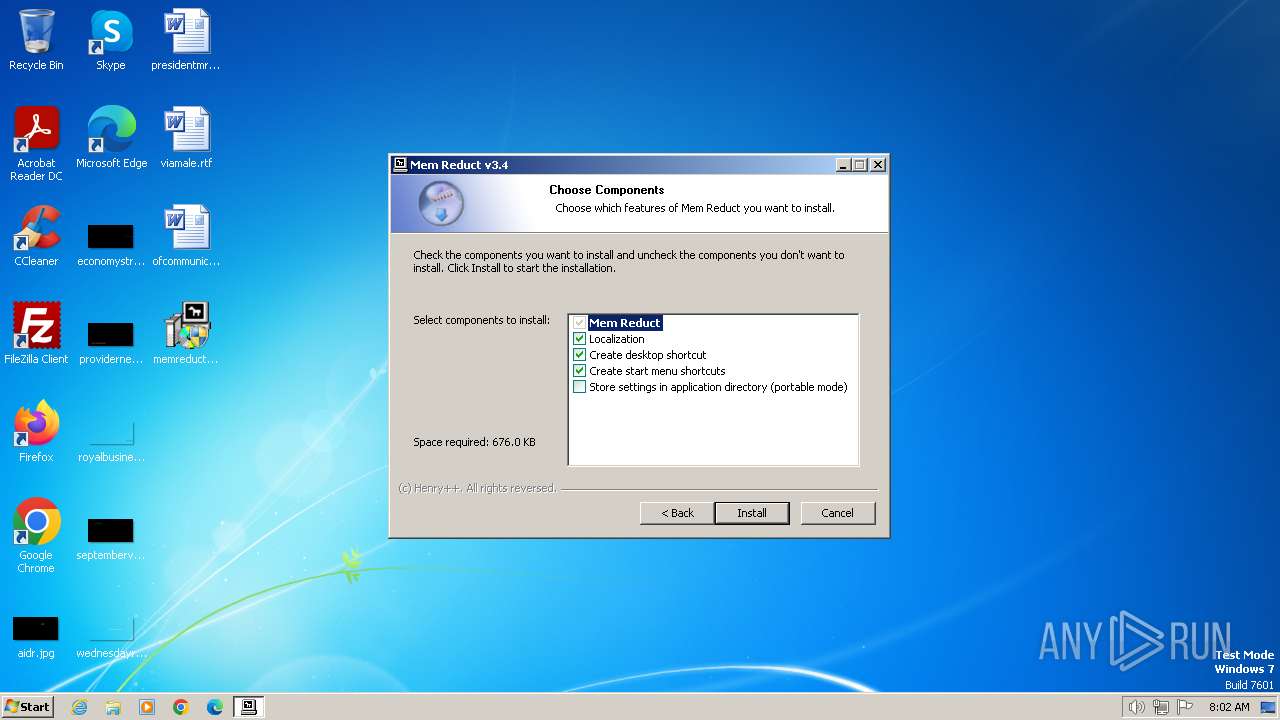1280x720 pixels.
Task: Click the Show desktop button
Action: 1268,707
